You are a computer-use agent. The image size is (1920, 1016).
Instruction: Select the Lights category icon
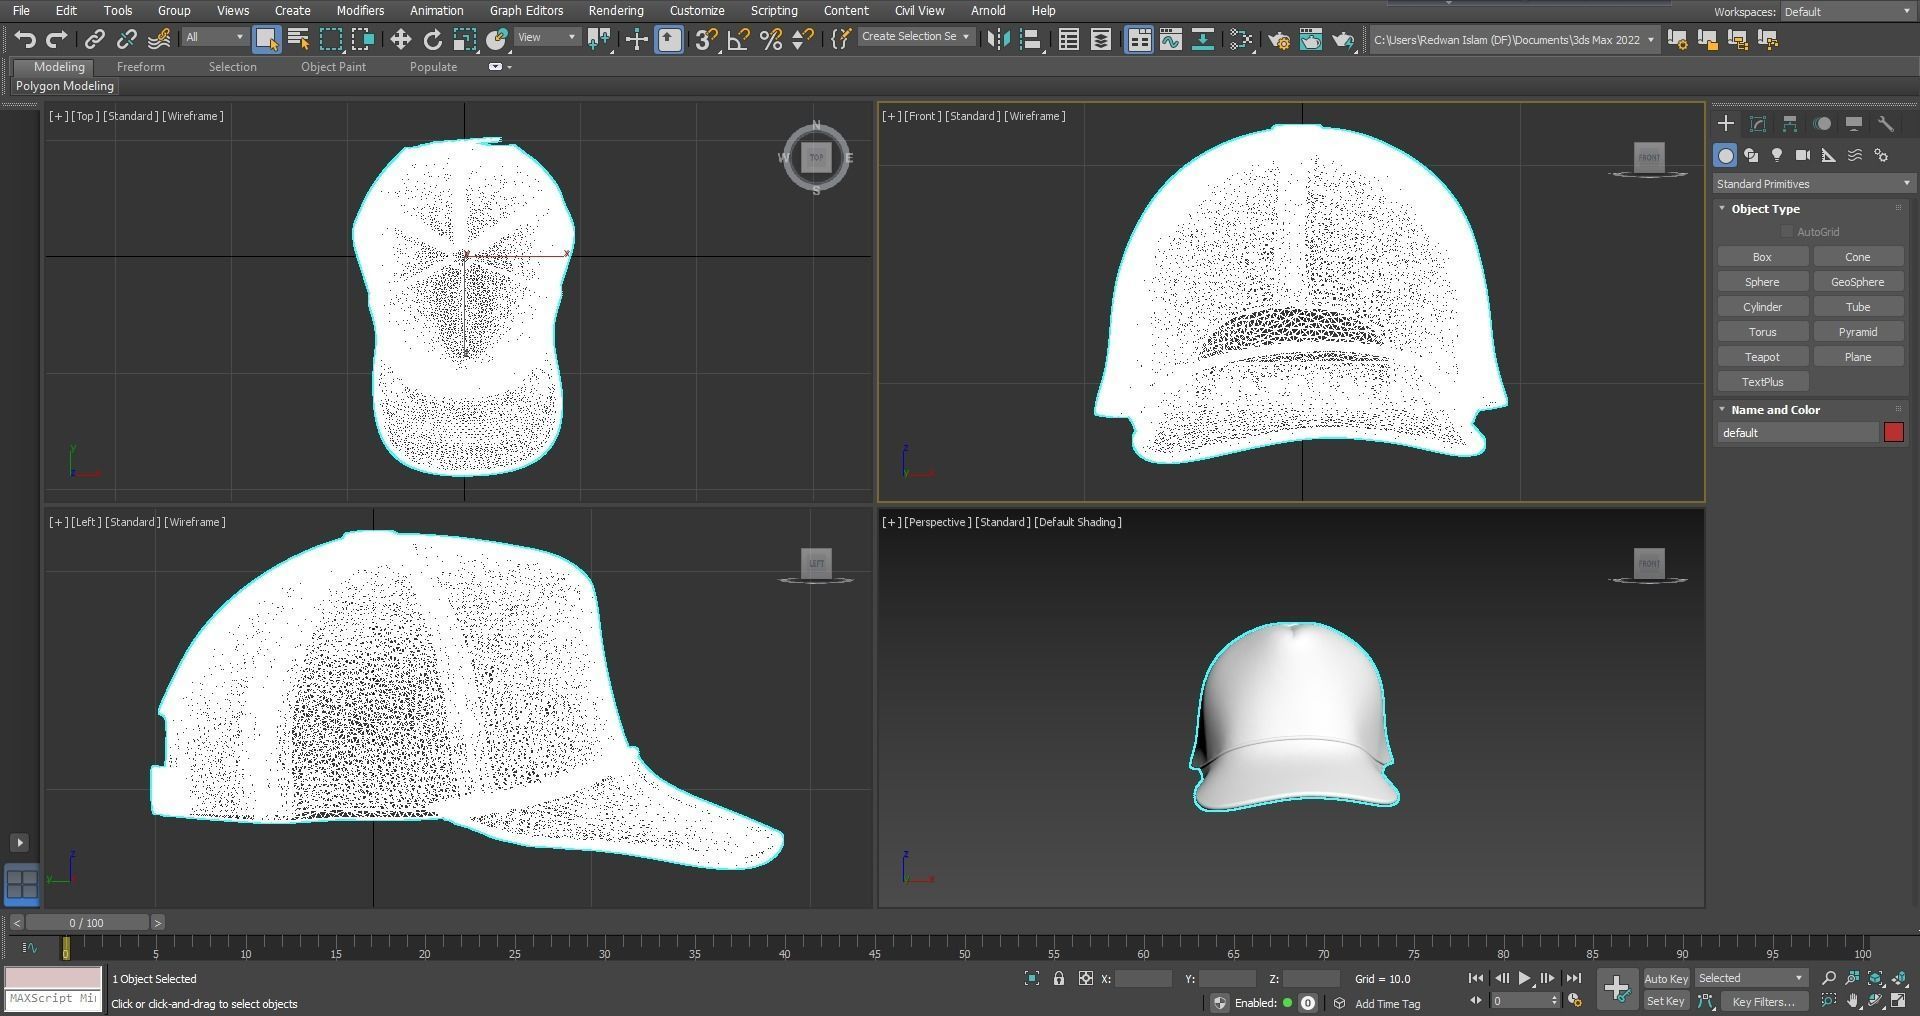[1777, 155]
